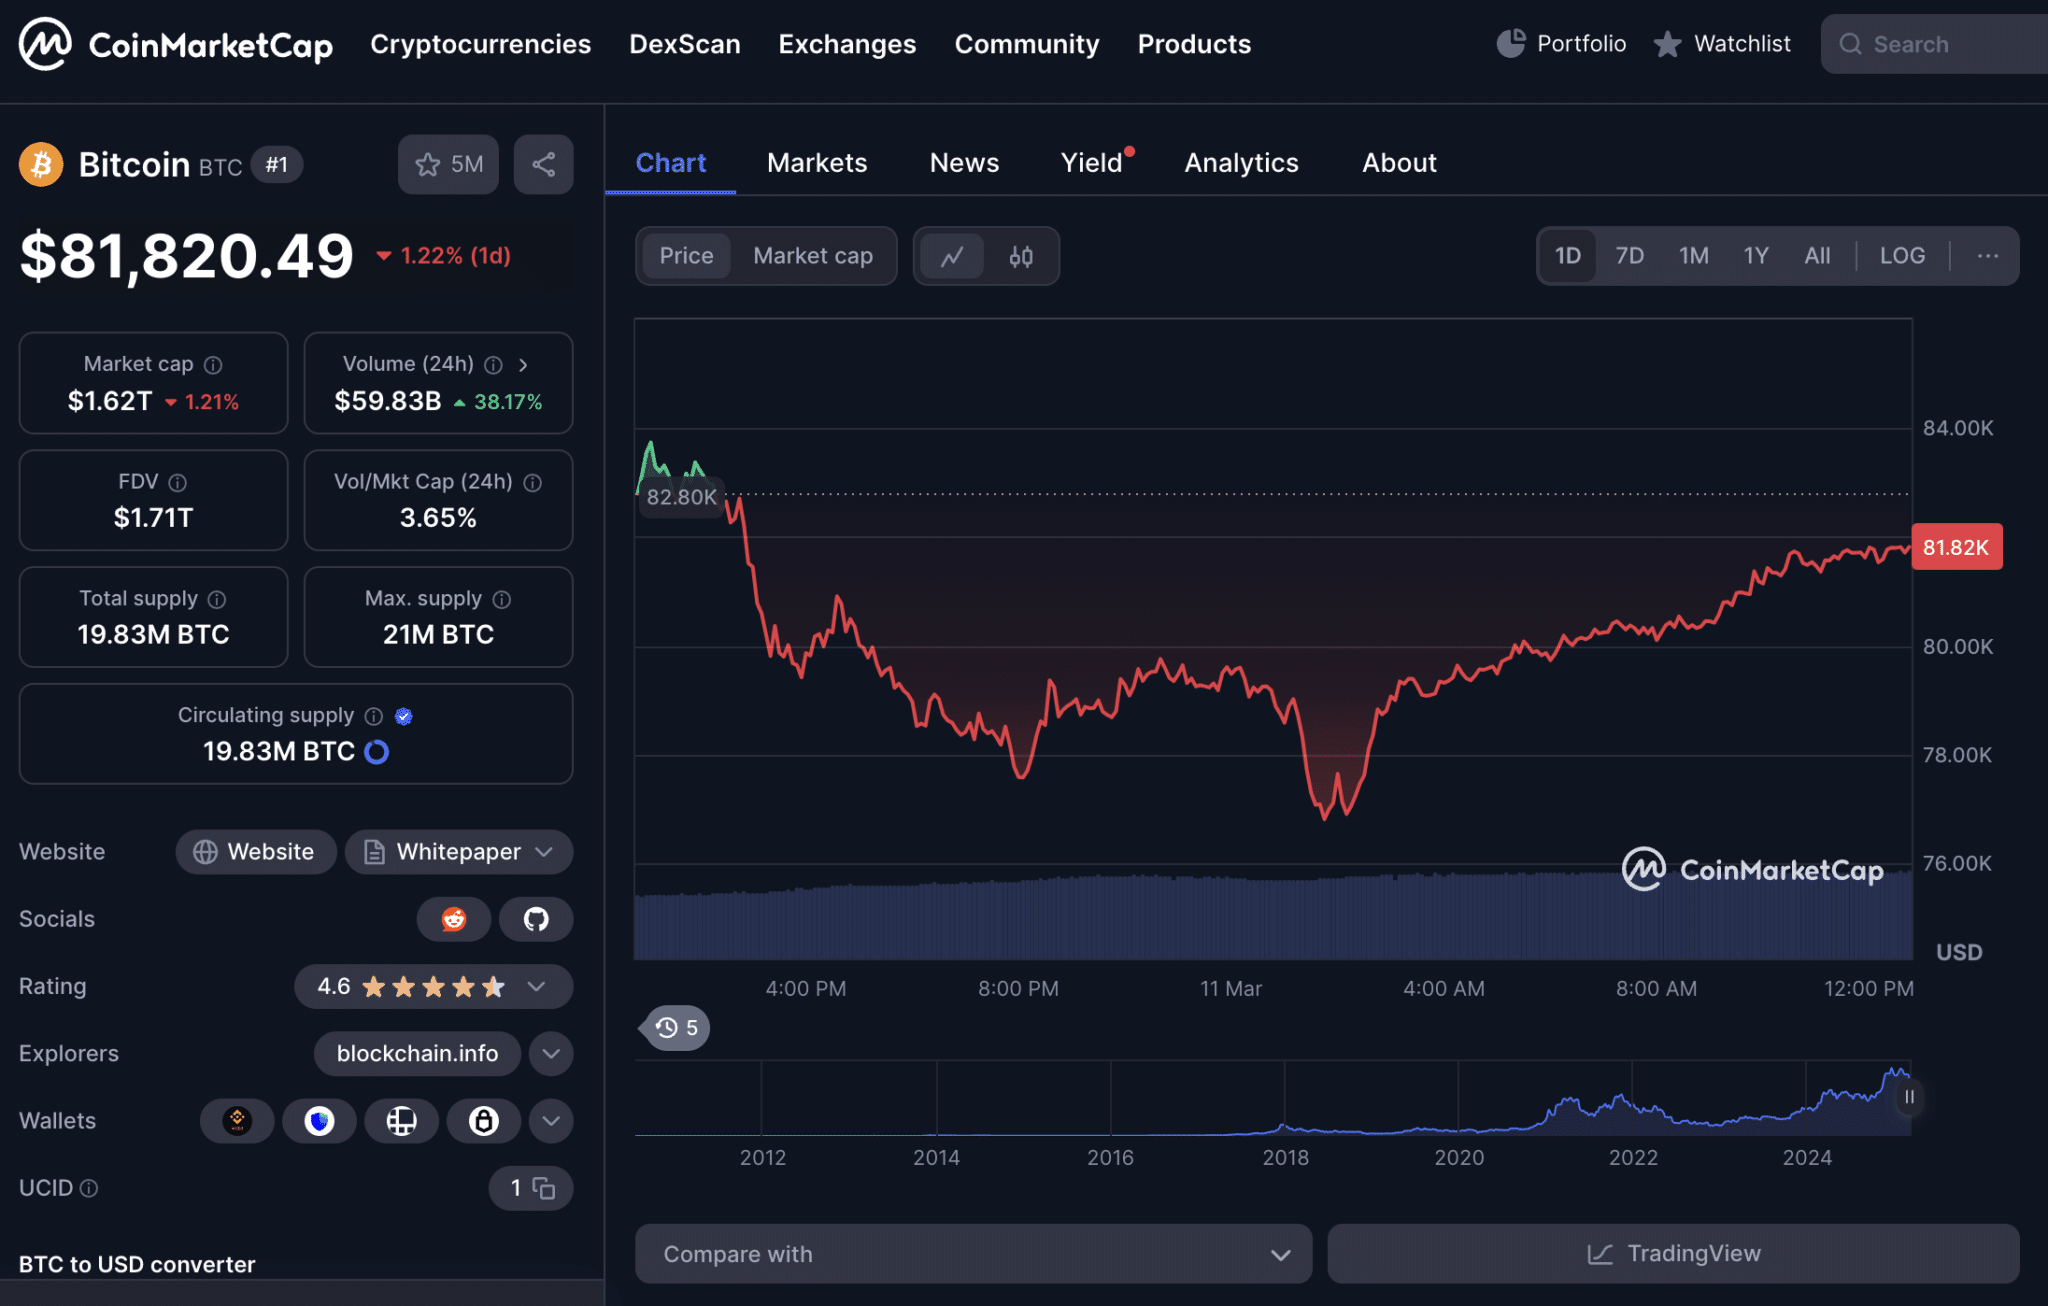This screenshot has width=2048, height=1306.
Task: Expand more Wallets chevron
Action: [x=551, y=1121]
